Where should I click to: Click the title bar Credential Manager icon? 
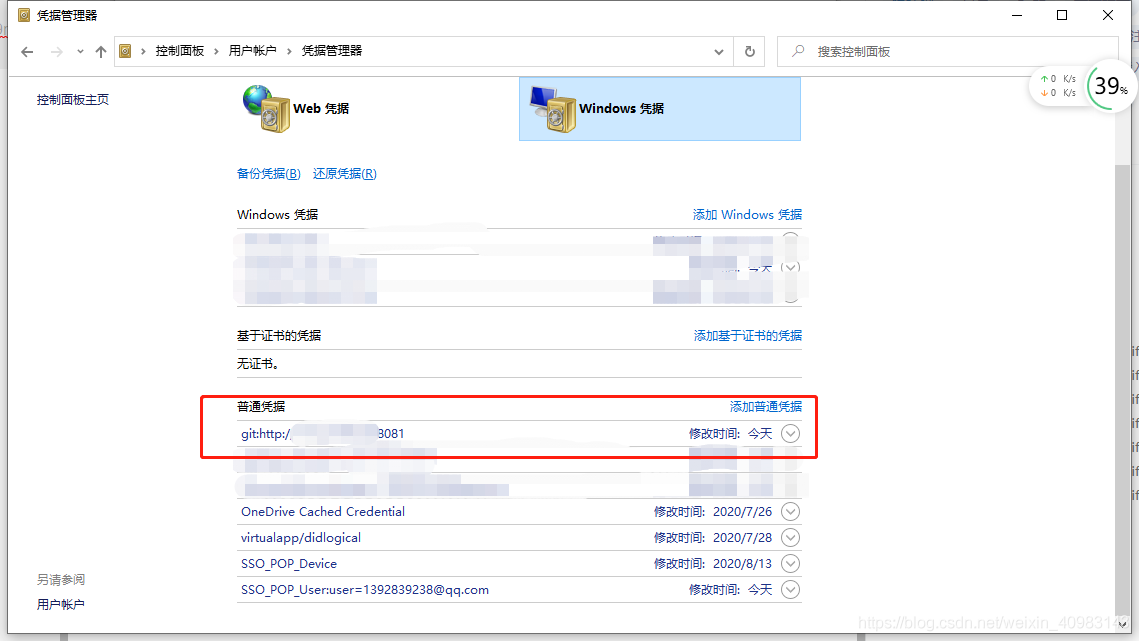tap(24, 15)
